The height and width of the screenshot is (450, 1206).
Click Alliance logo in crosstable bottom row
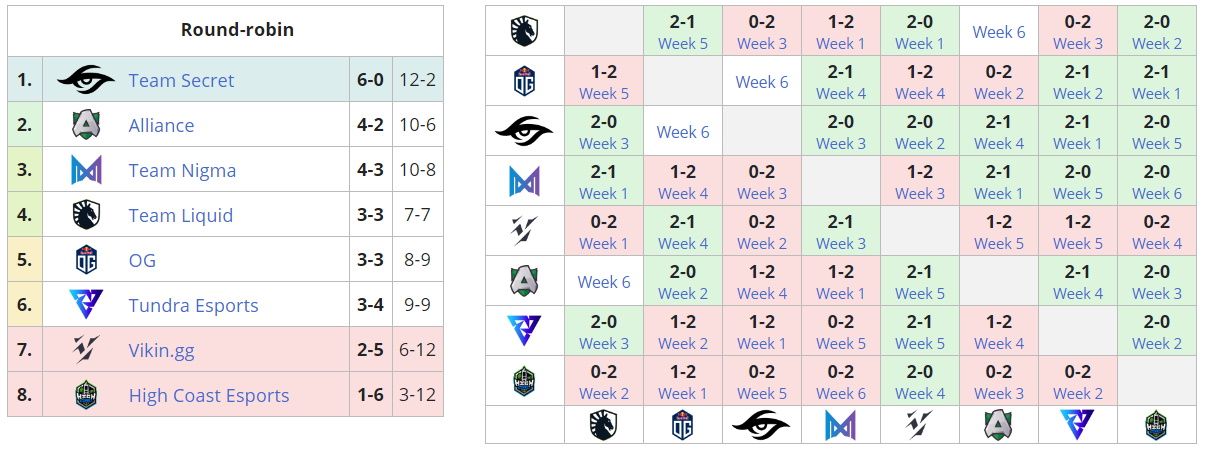[998, 425]
